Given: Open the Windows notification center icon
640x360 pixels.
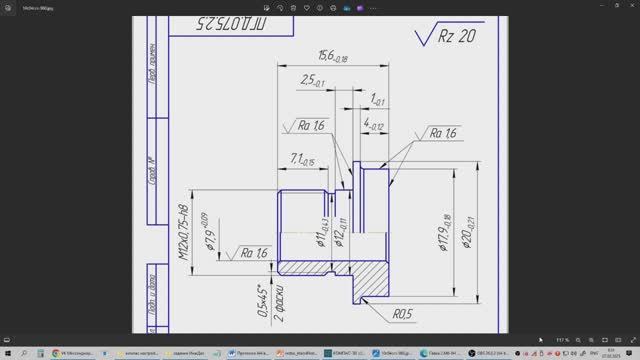Looking at the screenshot, I should pos(630,353).
